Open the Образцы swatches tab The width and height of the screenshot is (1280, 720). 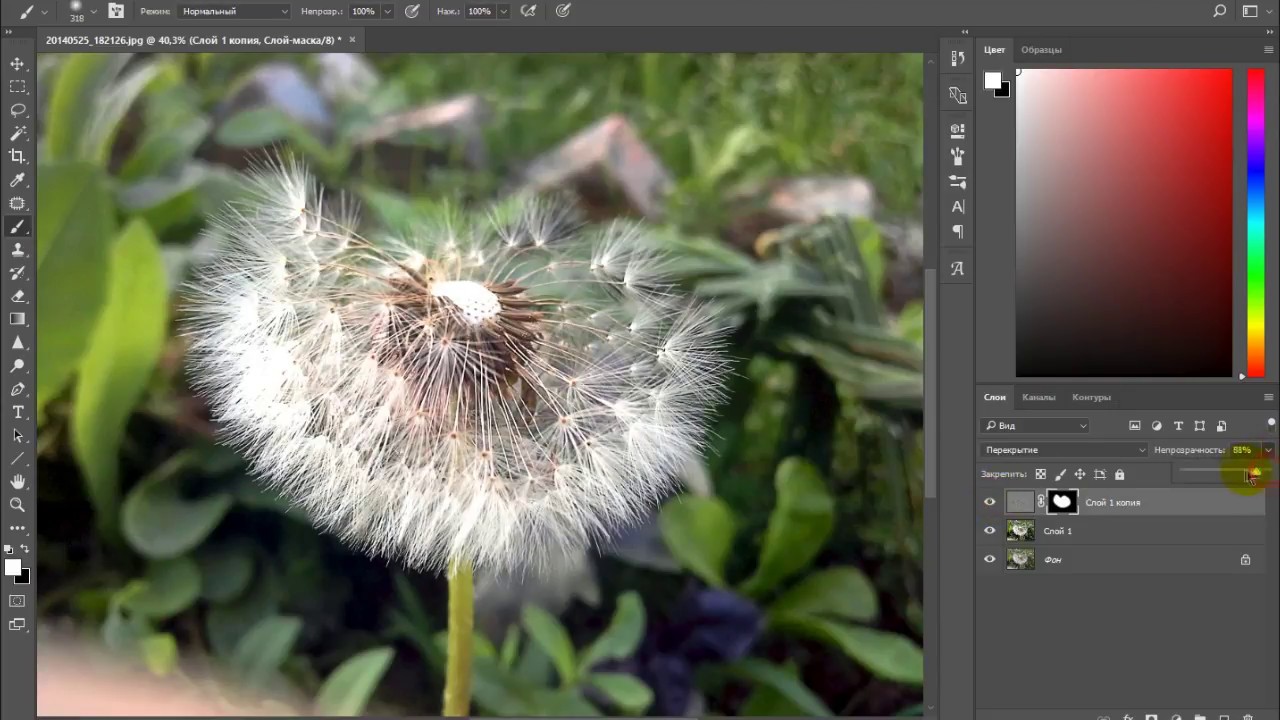(1041, 50)
